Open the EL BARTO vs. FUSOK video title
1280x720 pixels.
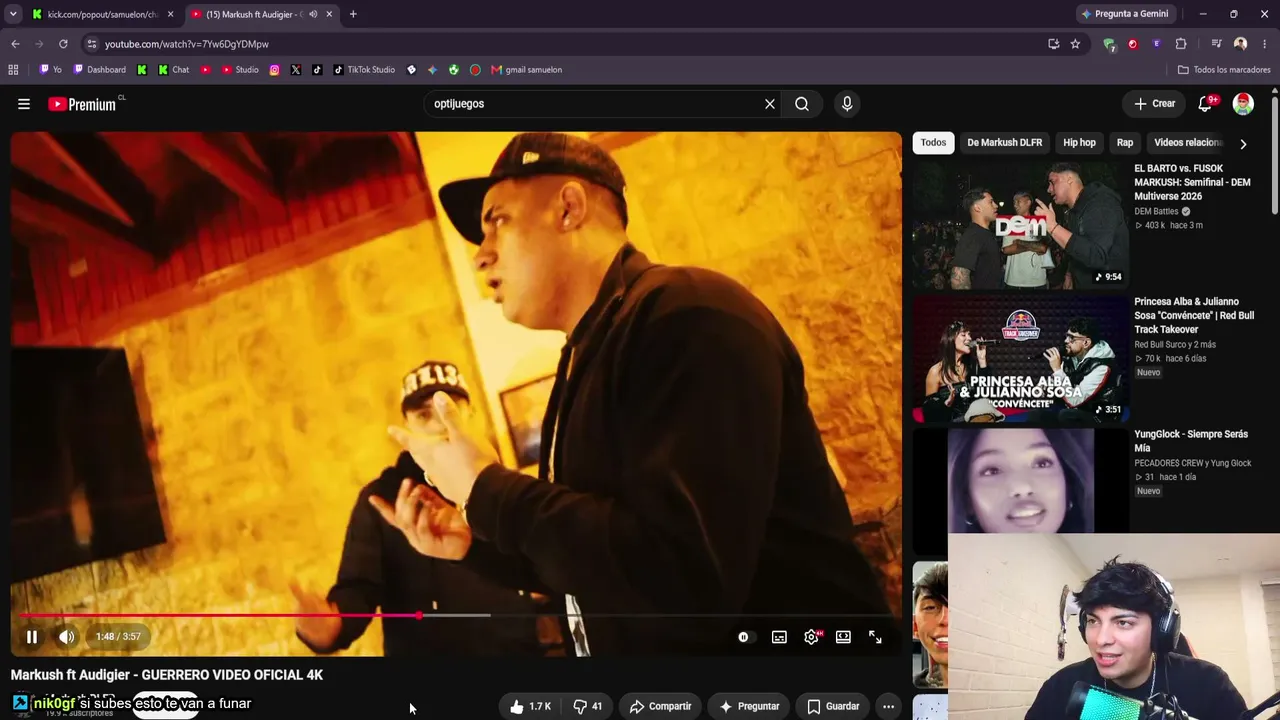click(x=1193, y=182)
